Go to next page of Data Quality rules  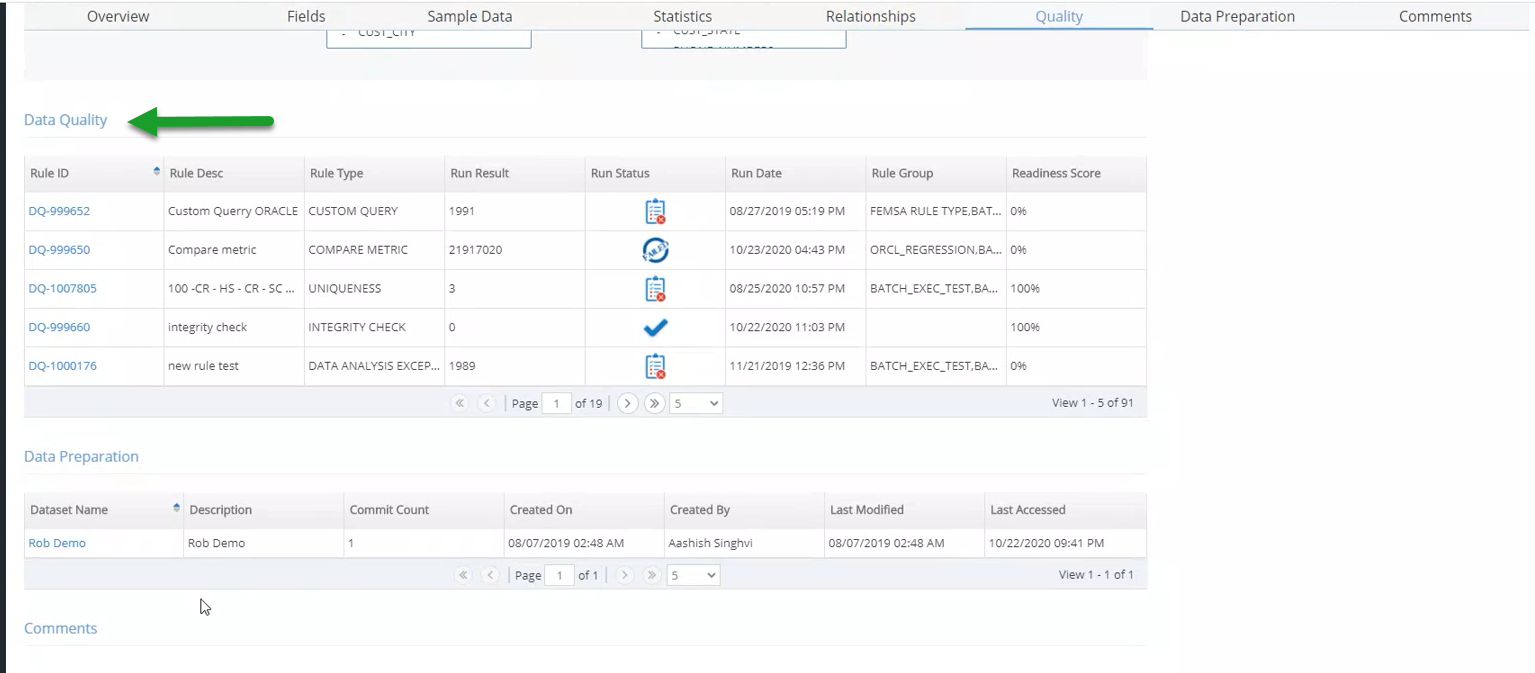[628, 403]
